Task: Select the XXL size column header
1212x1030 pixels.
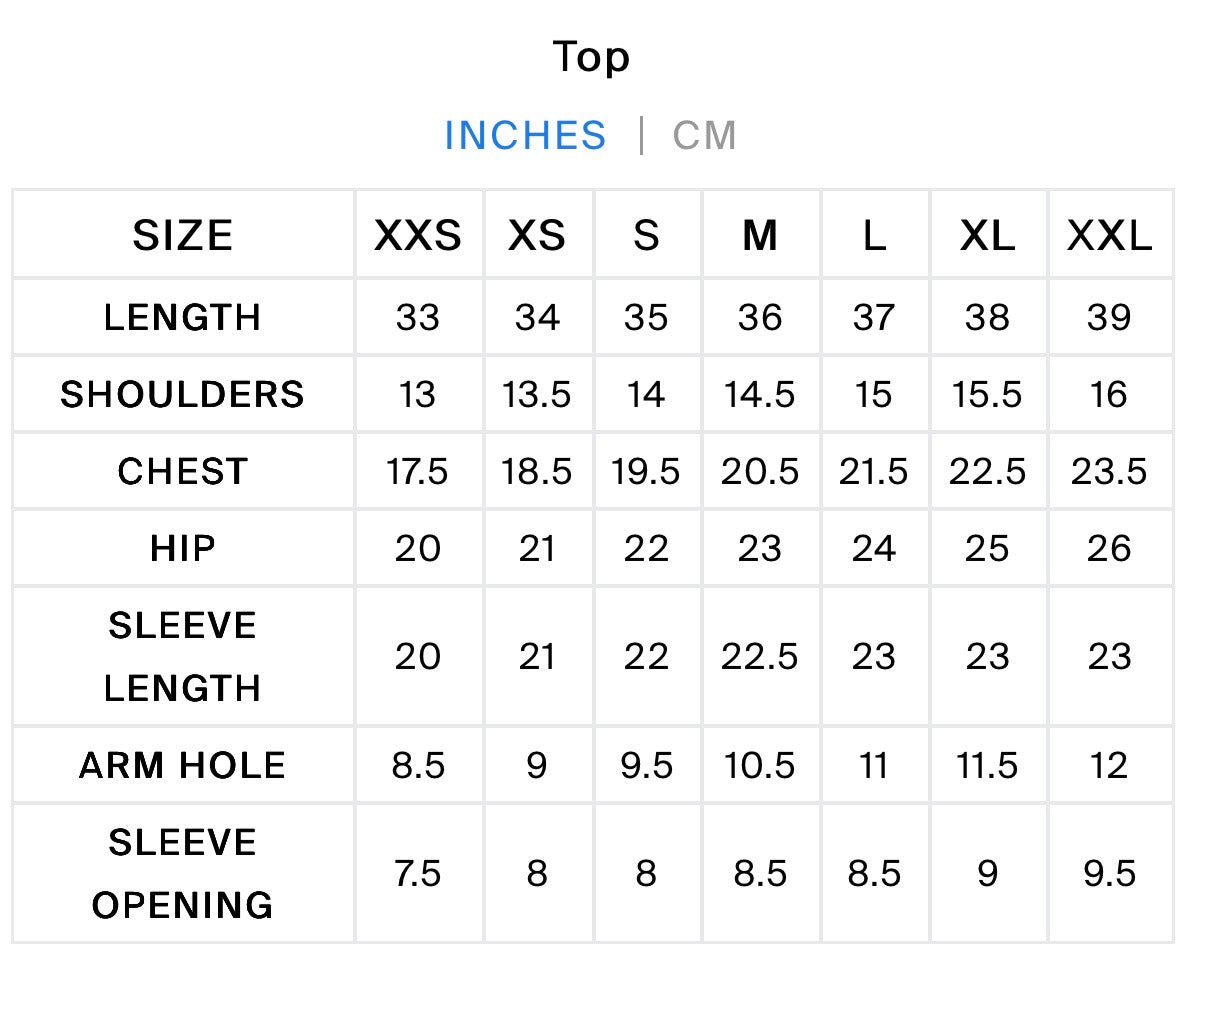Action: (1109, 236)
